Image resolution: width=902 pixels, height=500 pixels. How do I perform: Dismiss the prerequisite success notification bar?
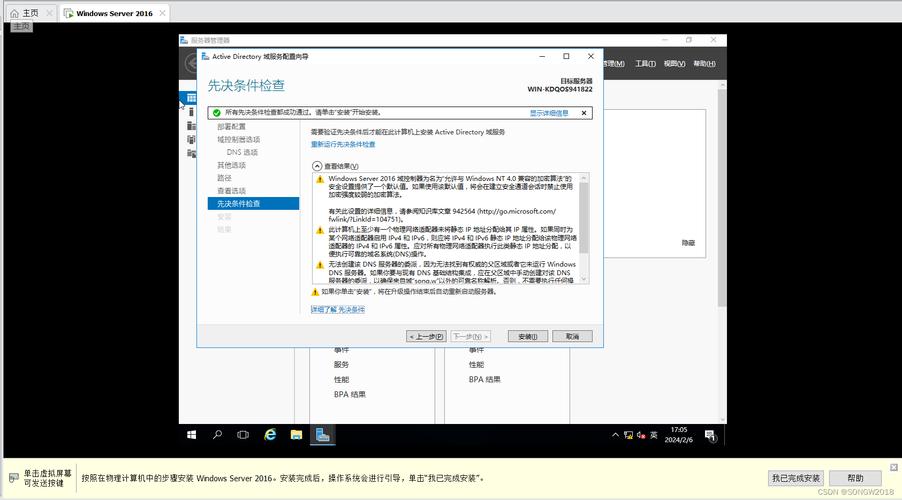tap(584, 113)
